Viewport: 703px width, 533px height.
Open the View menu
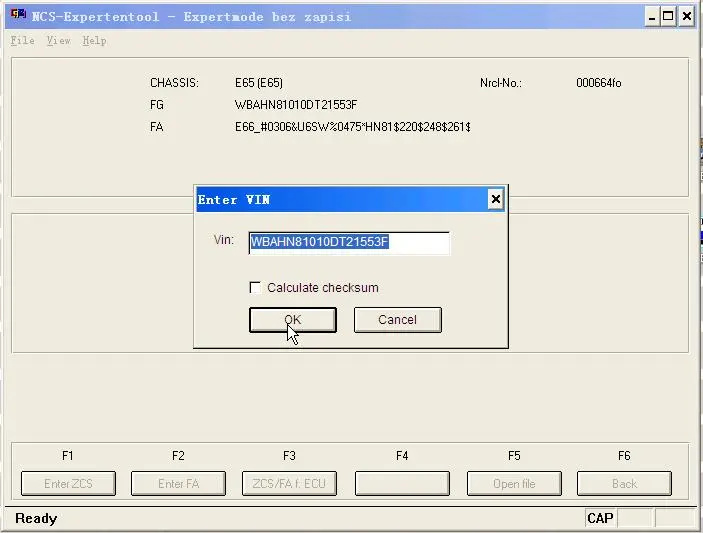[x=58, y=41]
